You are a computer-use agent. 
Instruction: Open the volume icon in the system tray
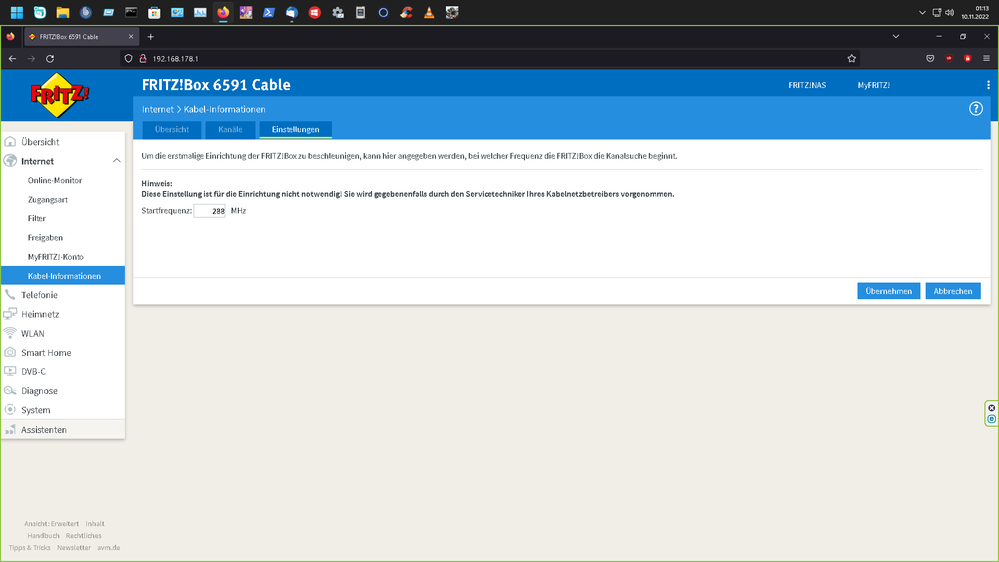click(949, 13)
